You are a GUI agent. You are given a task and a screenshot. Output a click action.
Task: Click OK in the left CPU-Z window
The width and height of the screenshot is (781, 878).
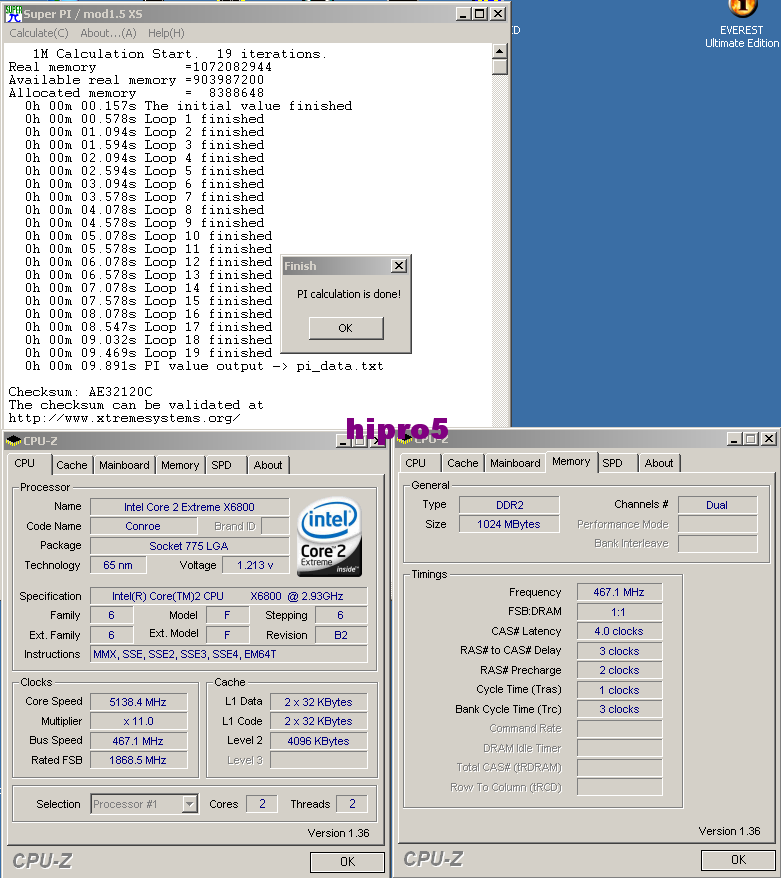(x=347, y=861)
